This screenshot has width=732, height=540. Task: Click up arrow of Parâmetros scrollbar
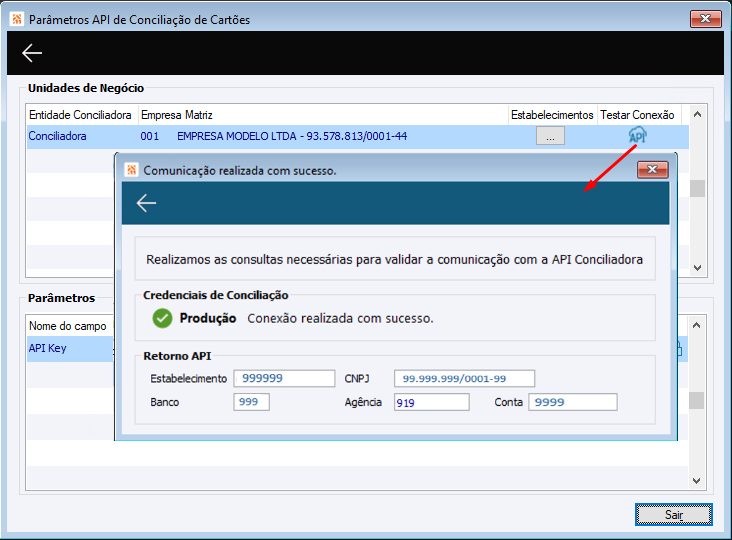pos(697,325)
